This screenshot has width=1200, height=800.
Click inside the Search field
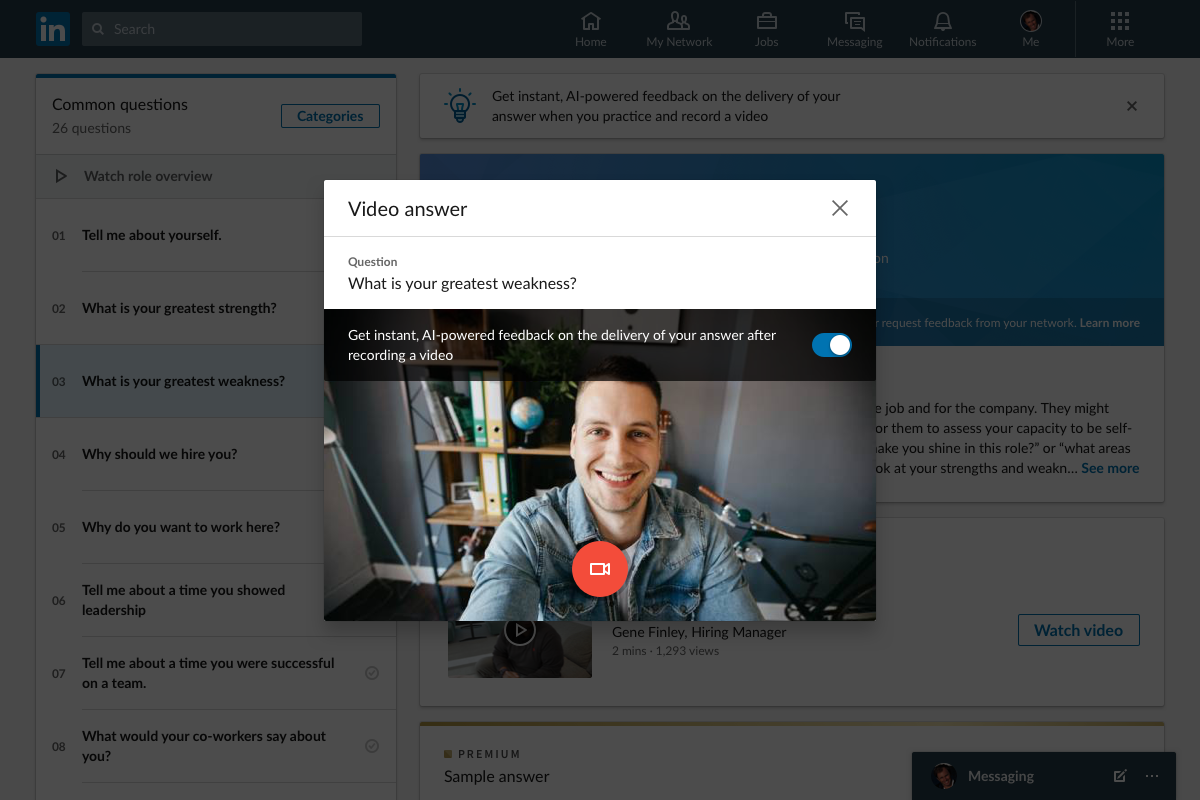[x=220, y=29]
